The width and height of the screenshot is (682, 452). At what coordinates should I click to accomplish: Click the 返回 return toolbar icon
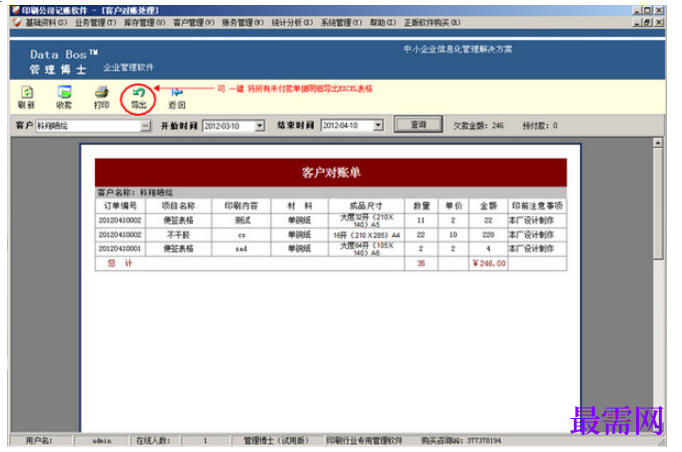tap(177, 98)
